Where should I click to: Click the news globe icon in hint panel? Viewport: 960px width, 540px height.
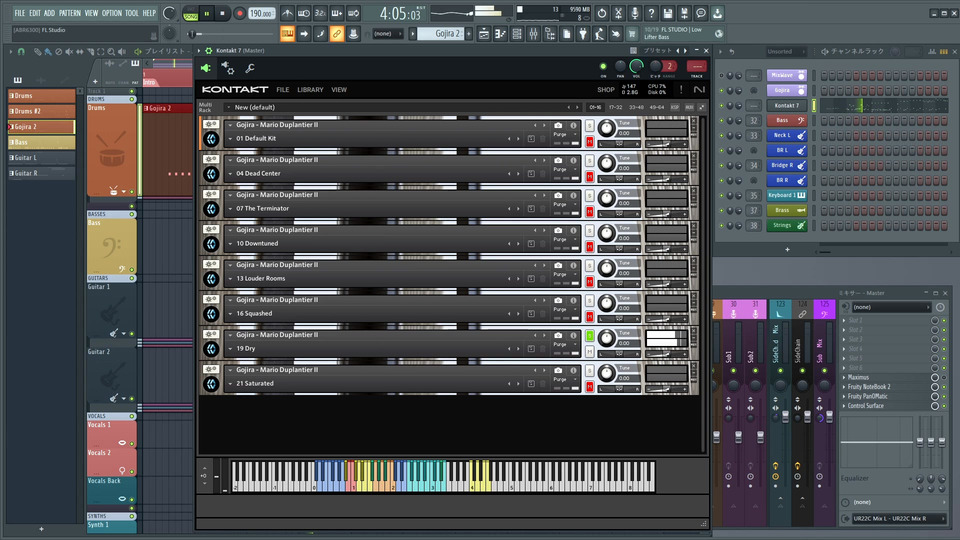(x=719, y=34)
